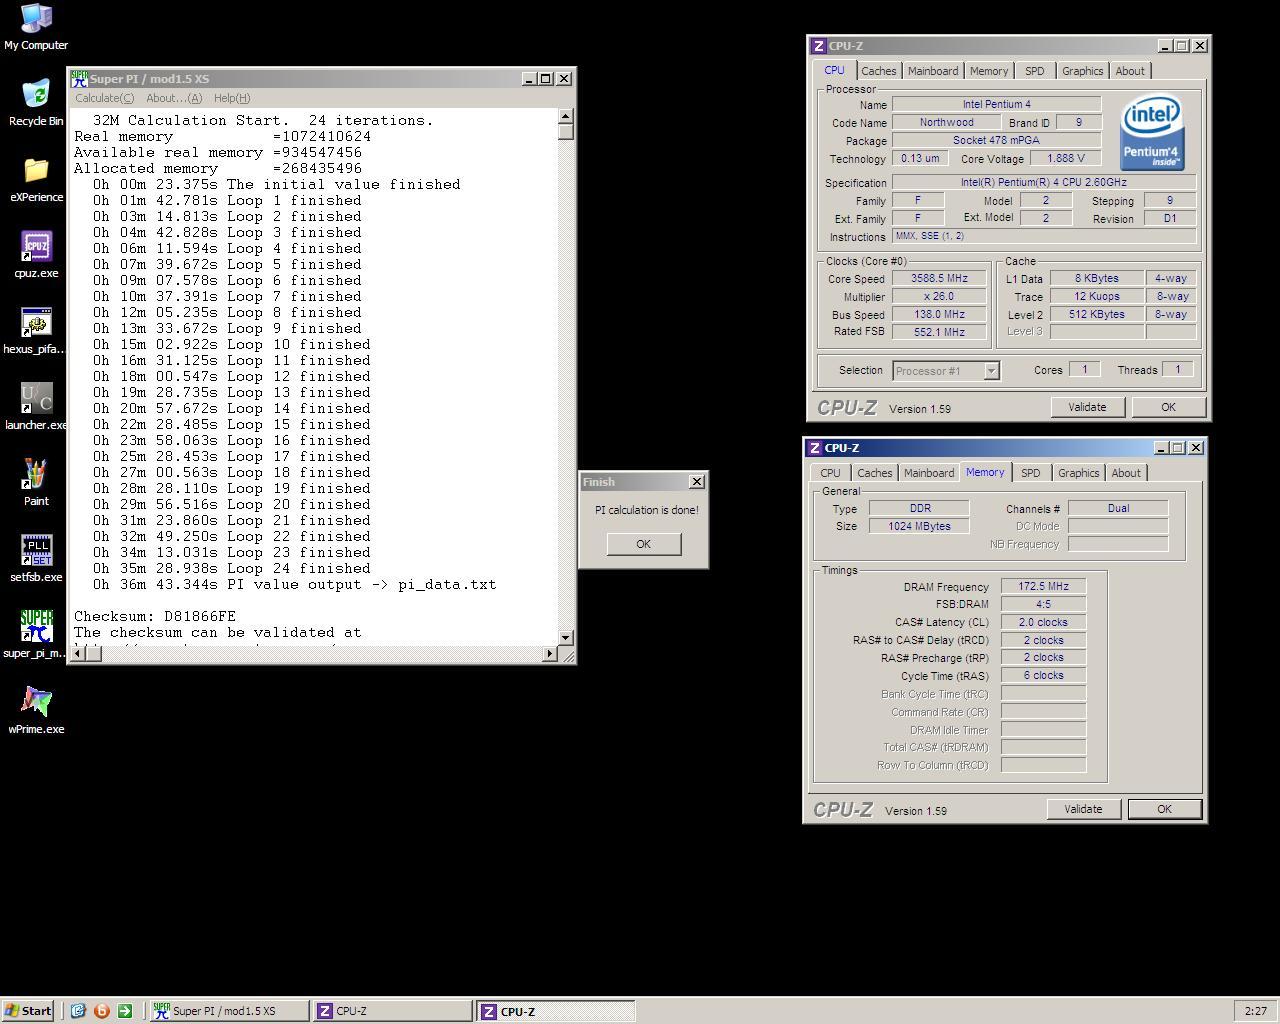The image size is (1280, 1024).
Task: Open Caches tab in top CPU-Z window
Action: coord(878,71)
